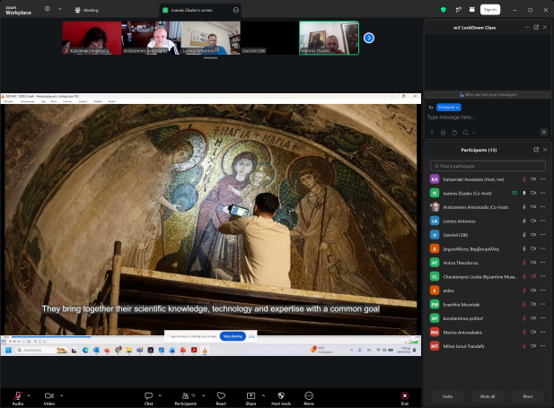The height and width of the screenshot is (408, 554).
Task: Click the Mute all button
Action: pos(487,396)
